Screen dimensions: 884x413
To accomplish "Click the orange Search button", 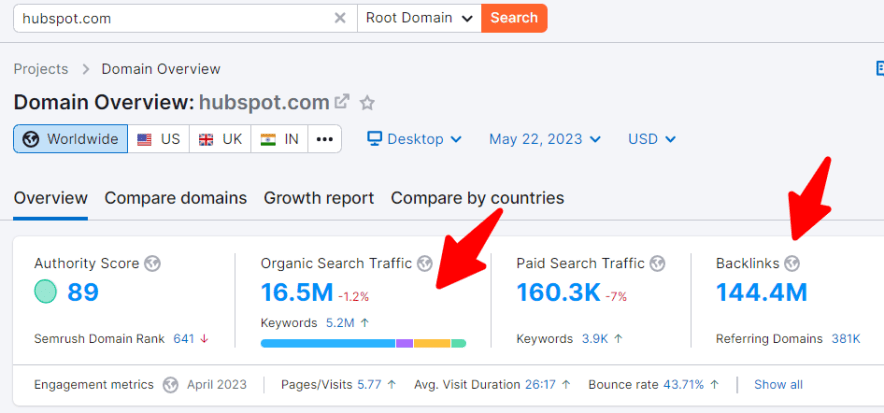I will 514,18.
